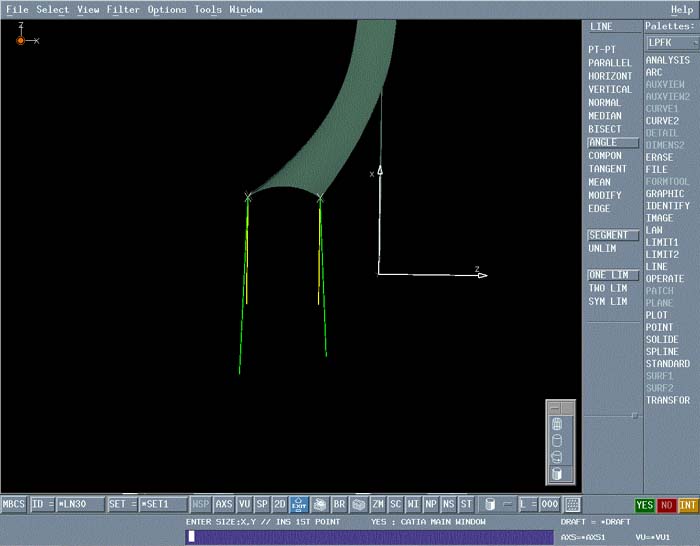Open the Filter menu
Image resolution: width=700 pixels, height=546 pixels.
coord(123,9)
